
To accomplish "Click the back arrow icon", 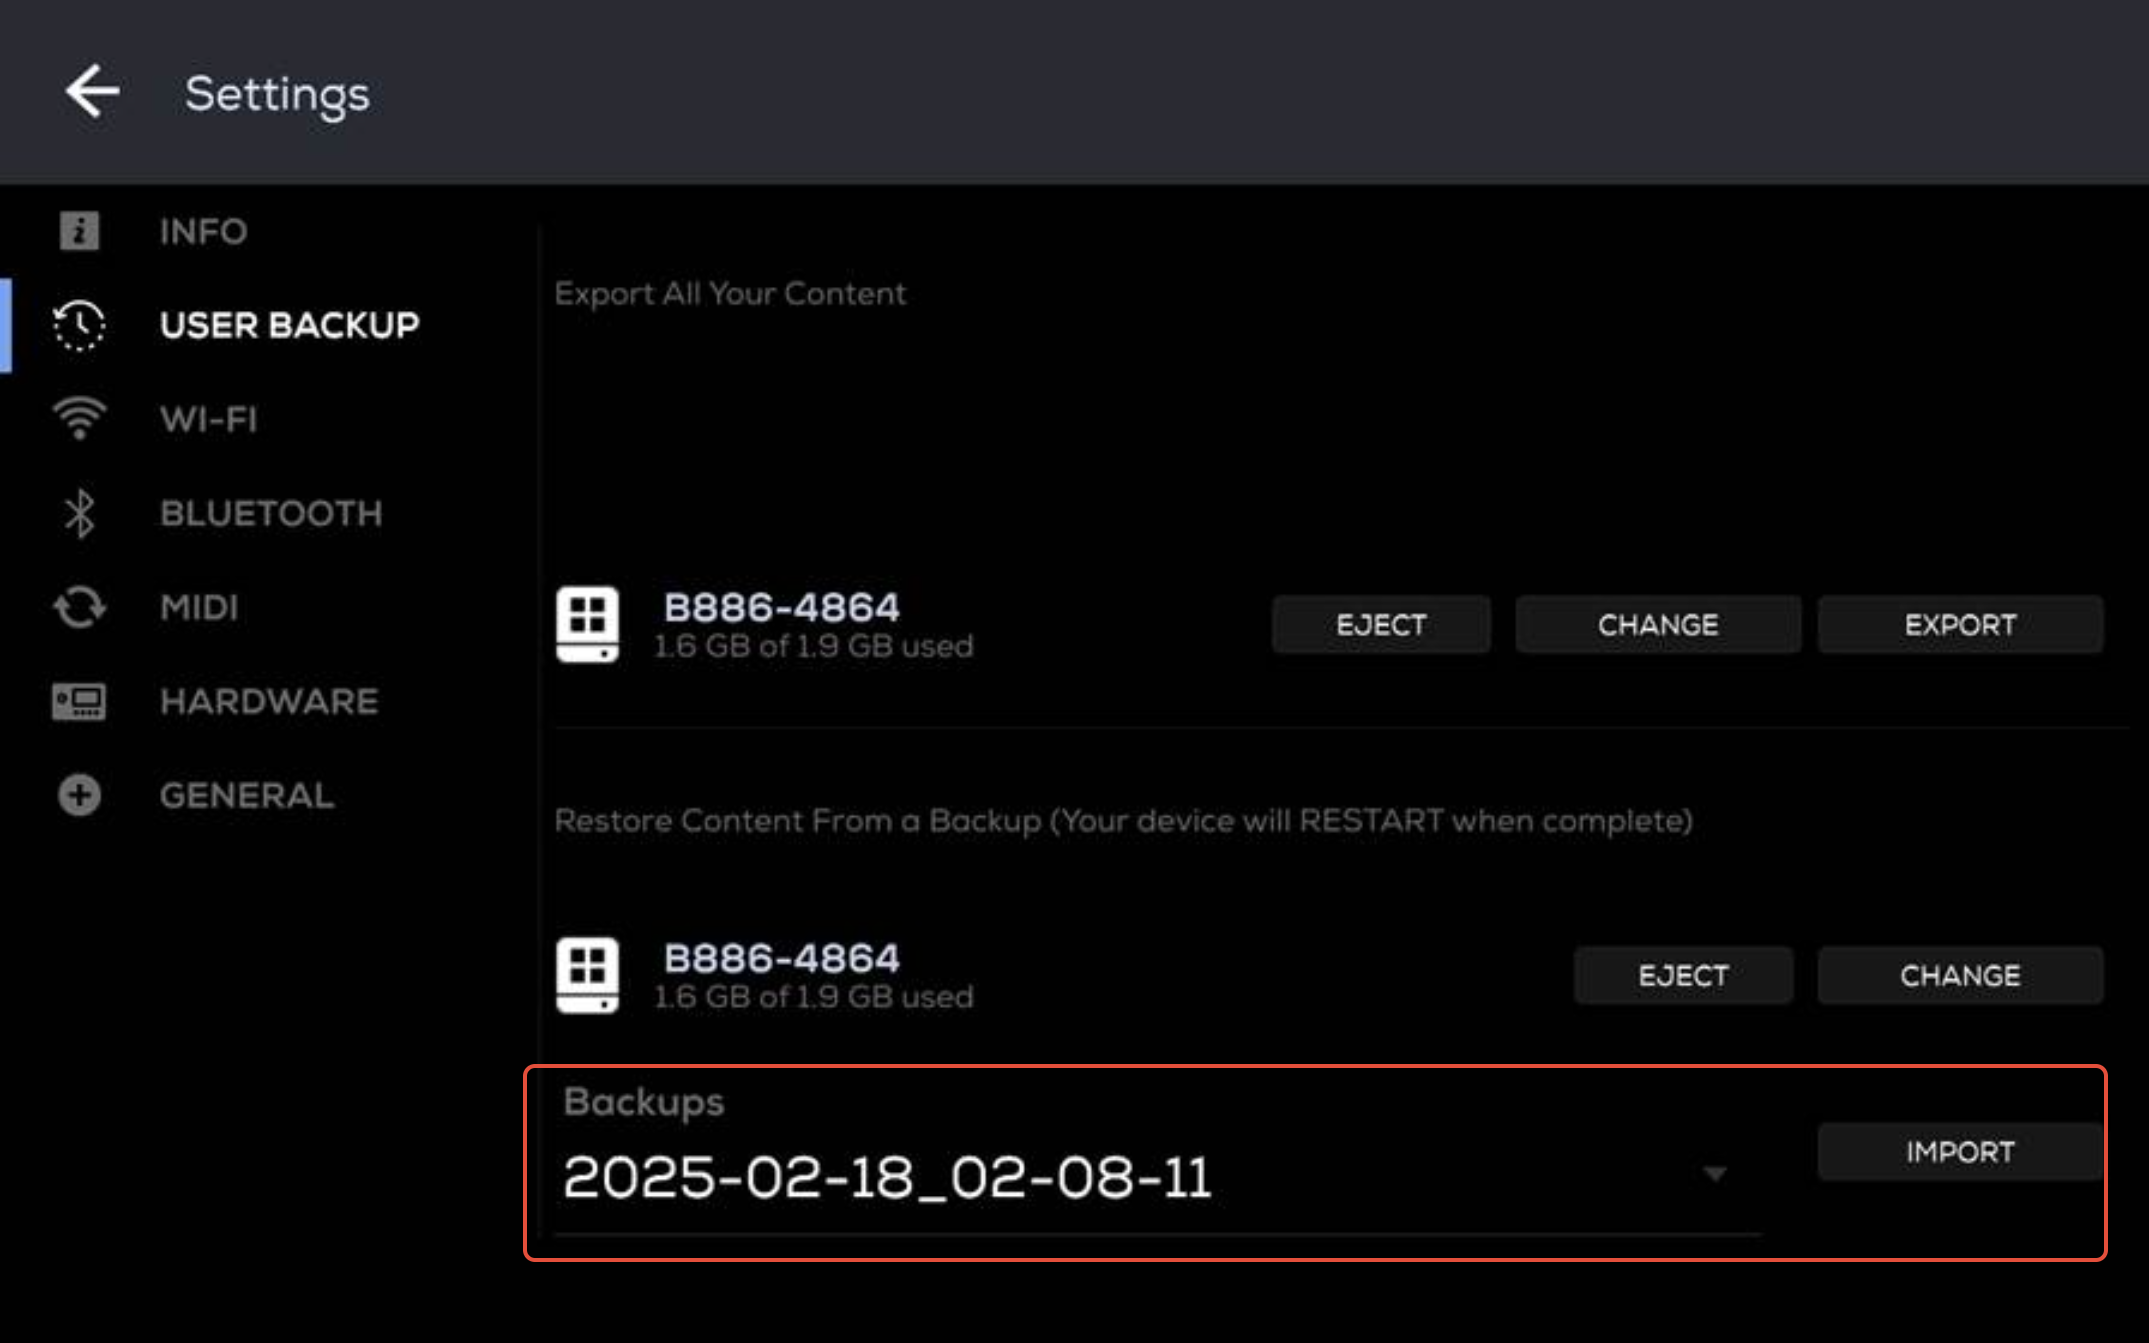I will (x=92, y=92).
